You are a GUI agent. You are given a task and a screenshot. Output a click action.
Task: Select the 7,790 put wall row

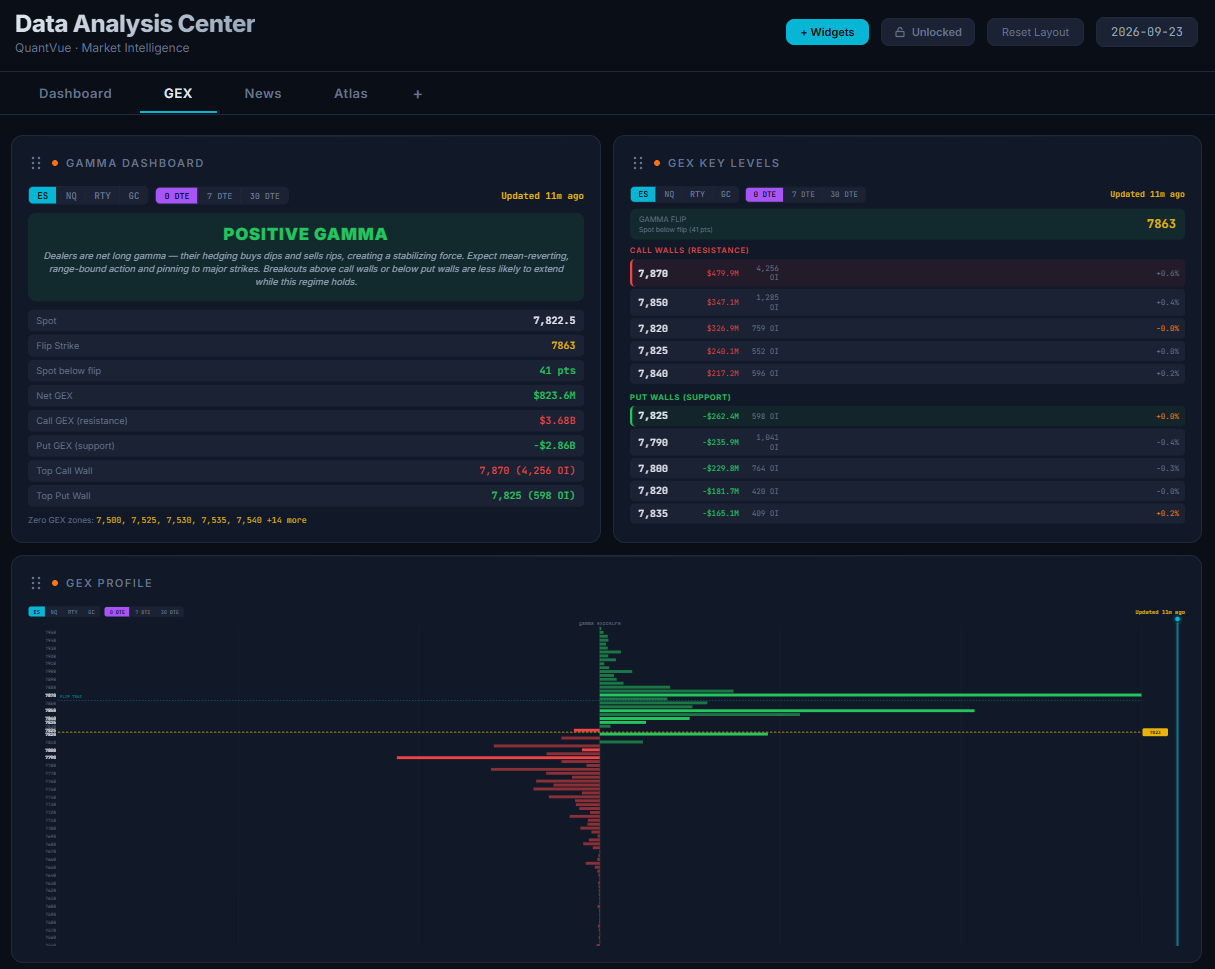click(907, 442)
